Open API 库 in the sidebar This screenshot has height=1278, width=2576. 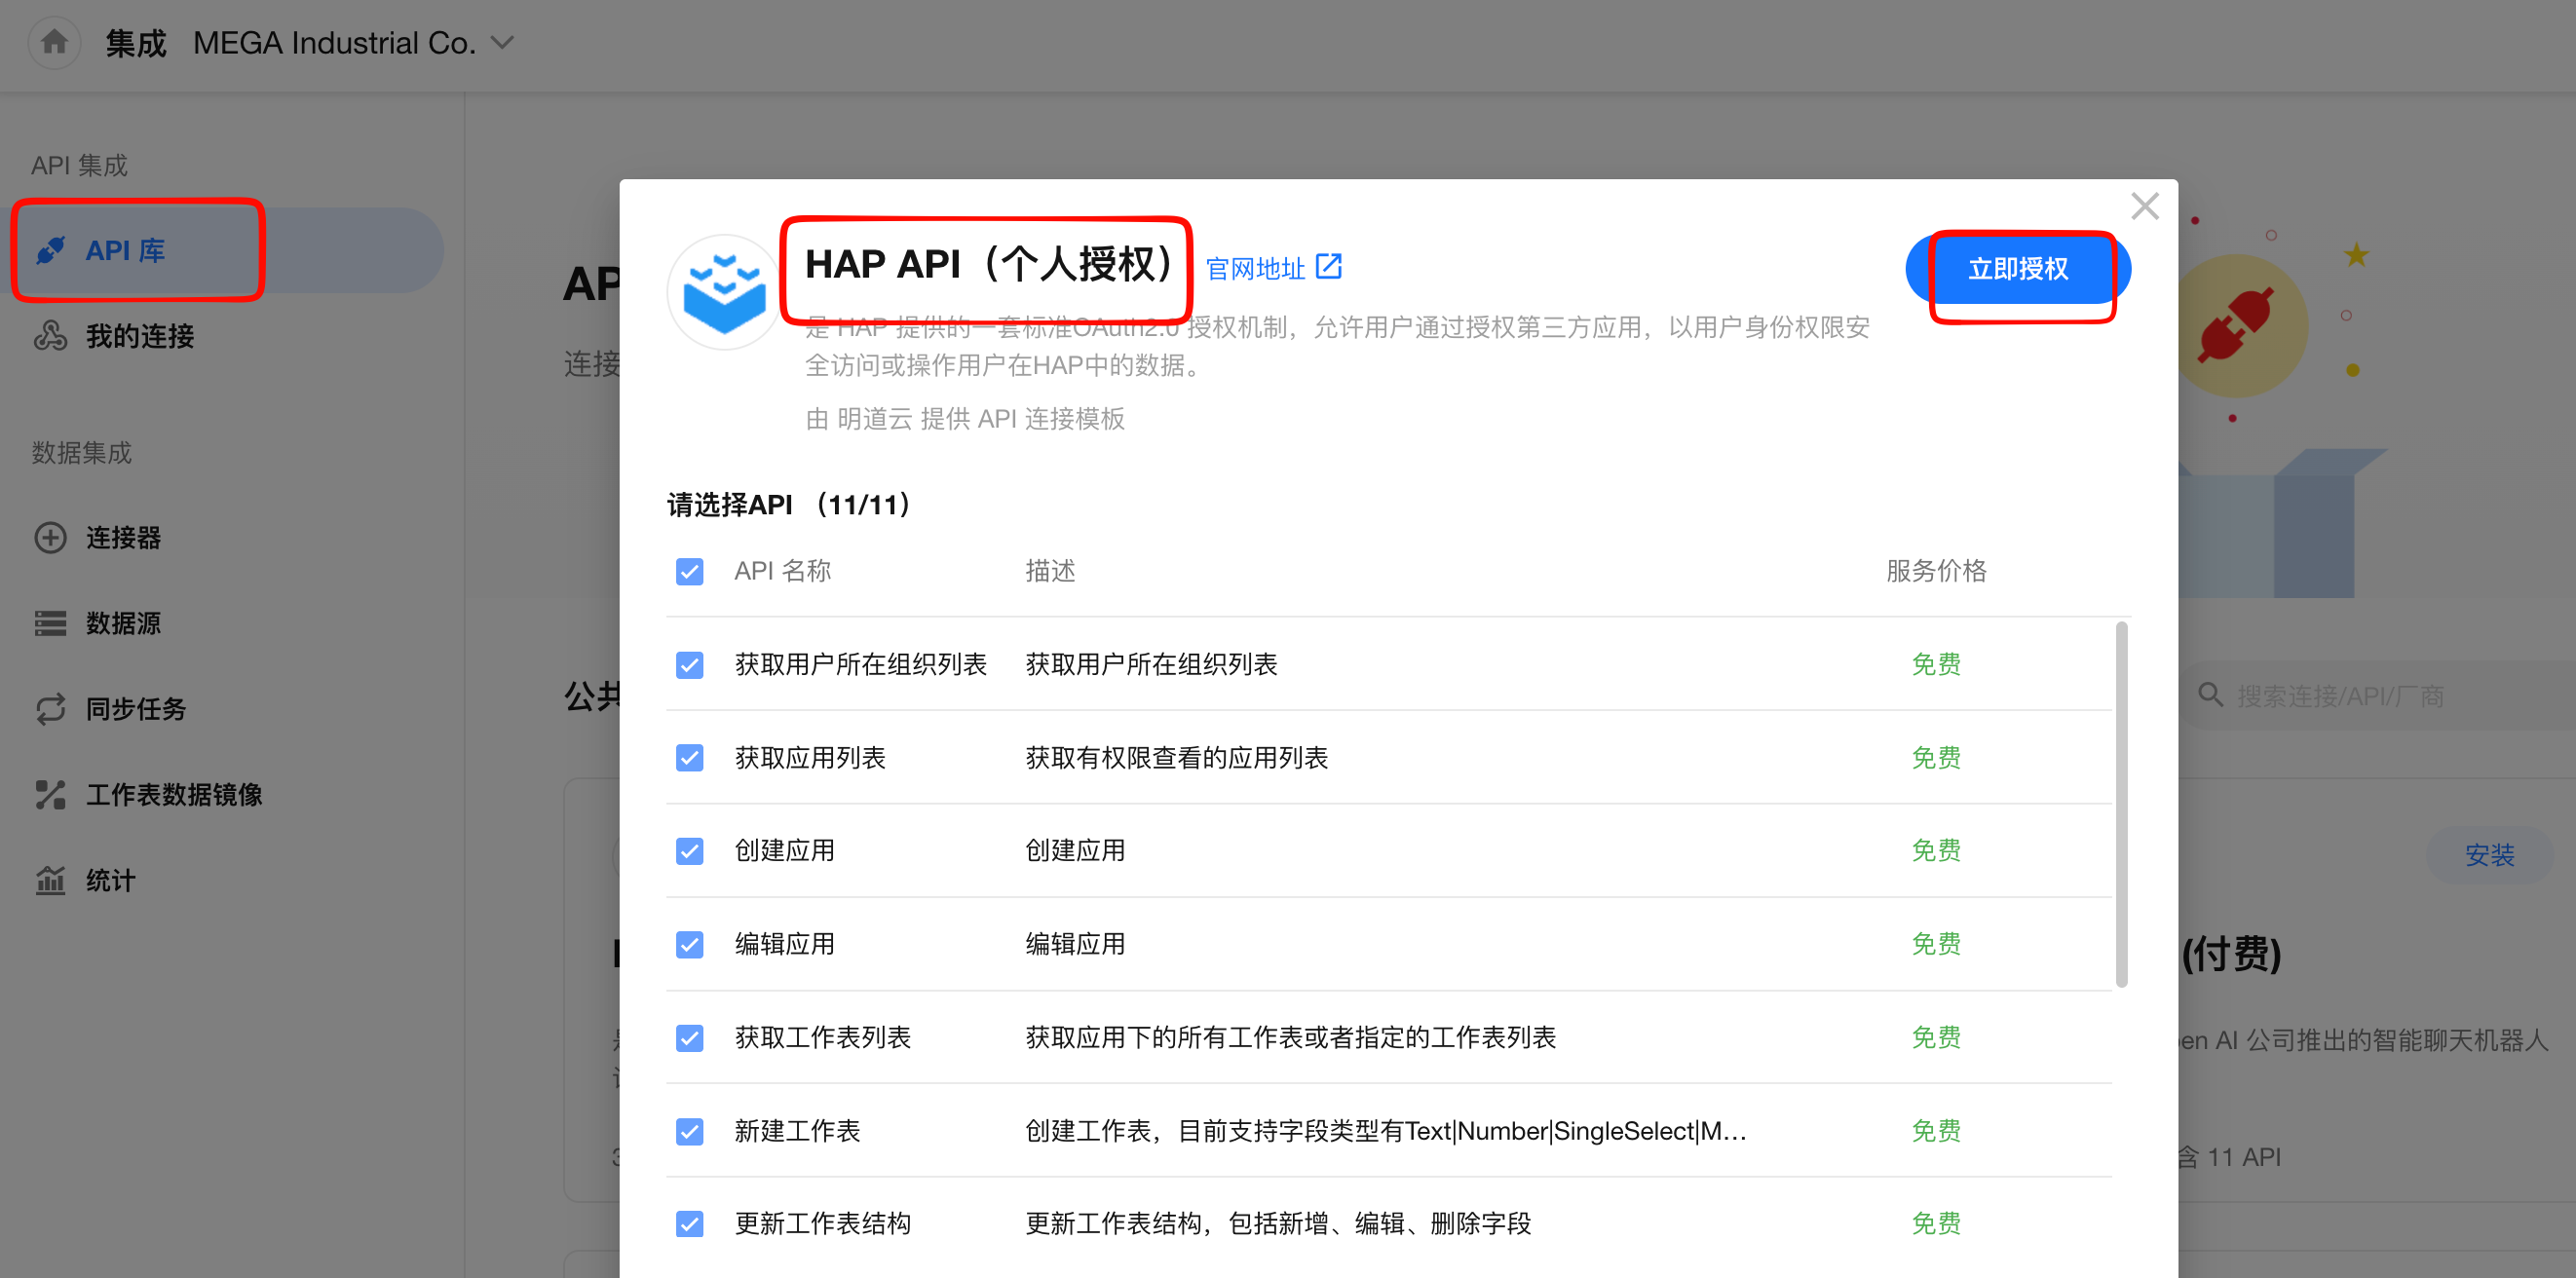[x=125, y=250]
